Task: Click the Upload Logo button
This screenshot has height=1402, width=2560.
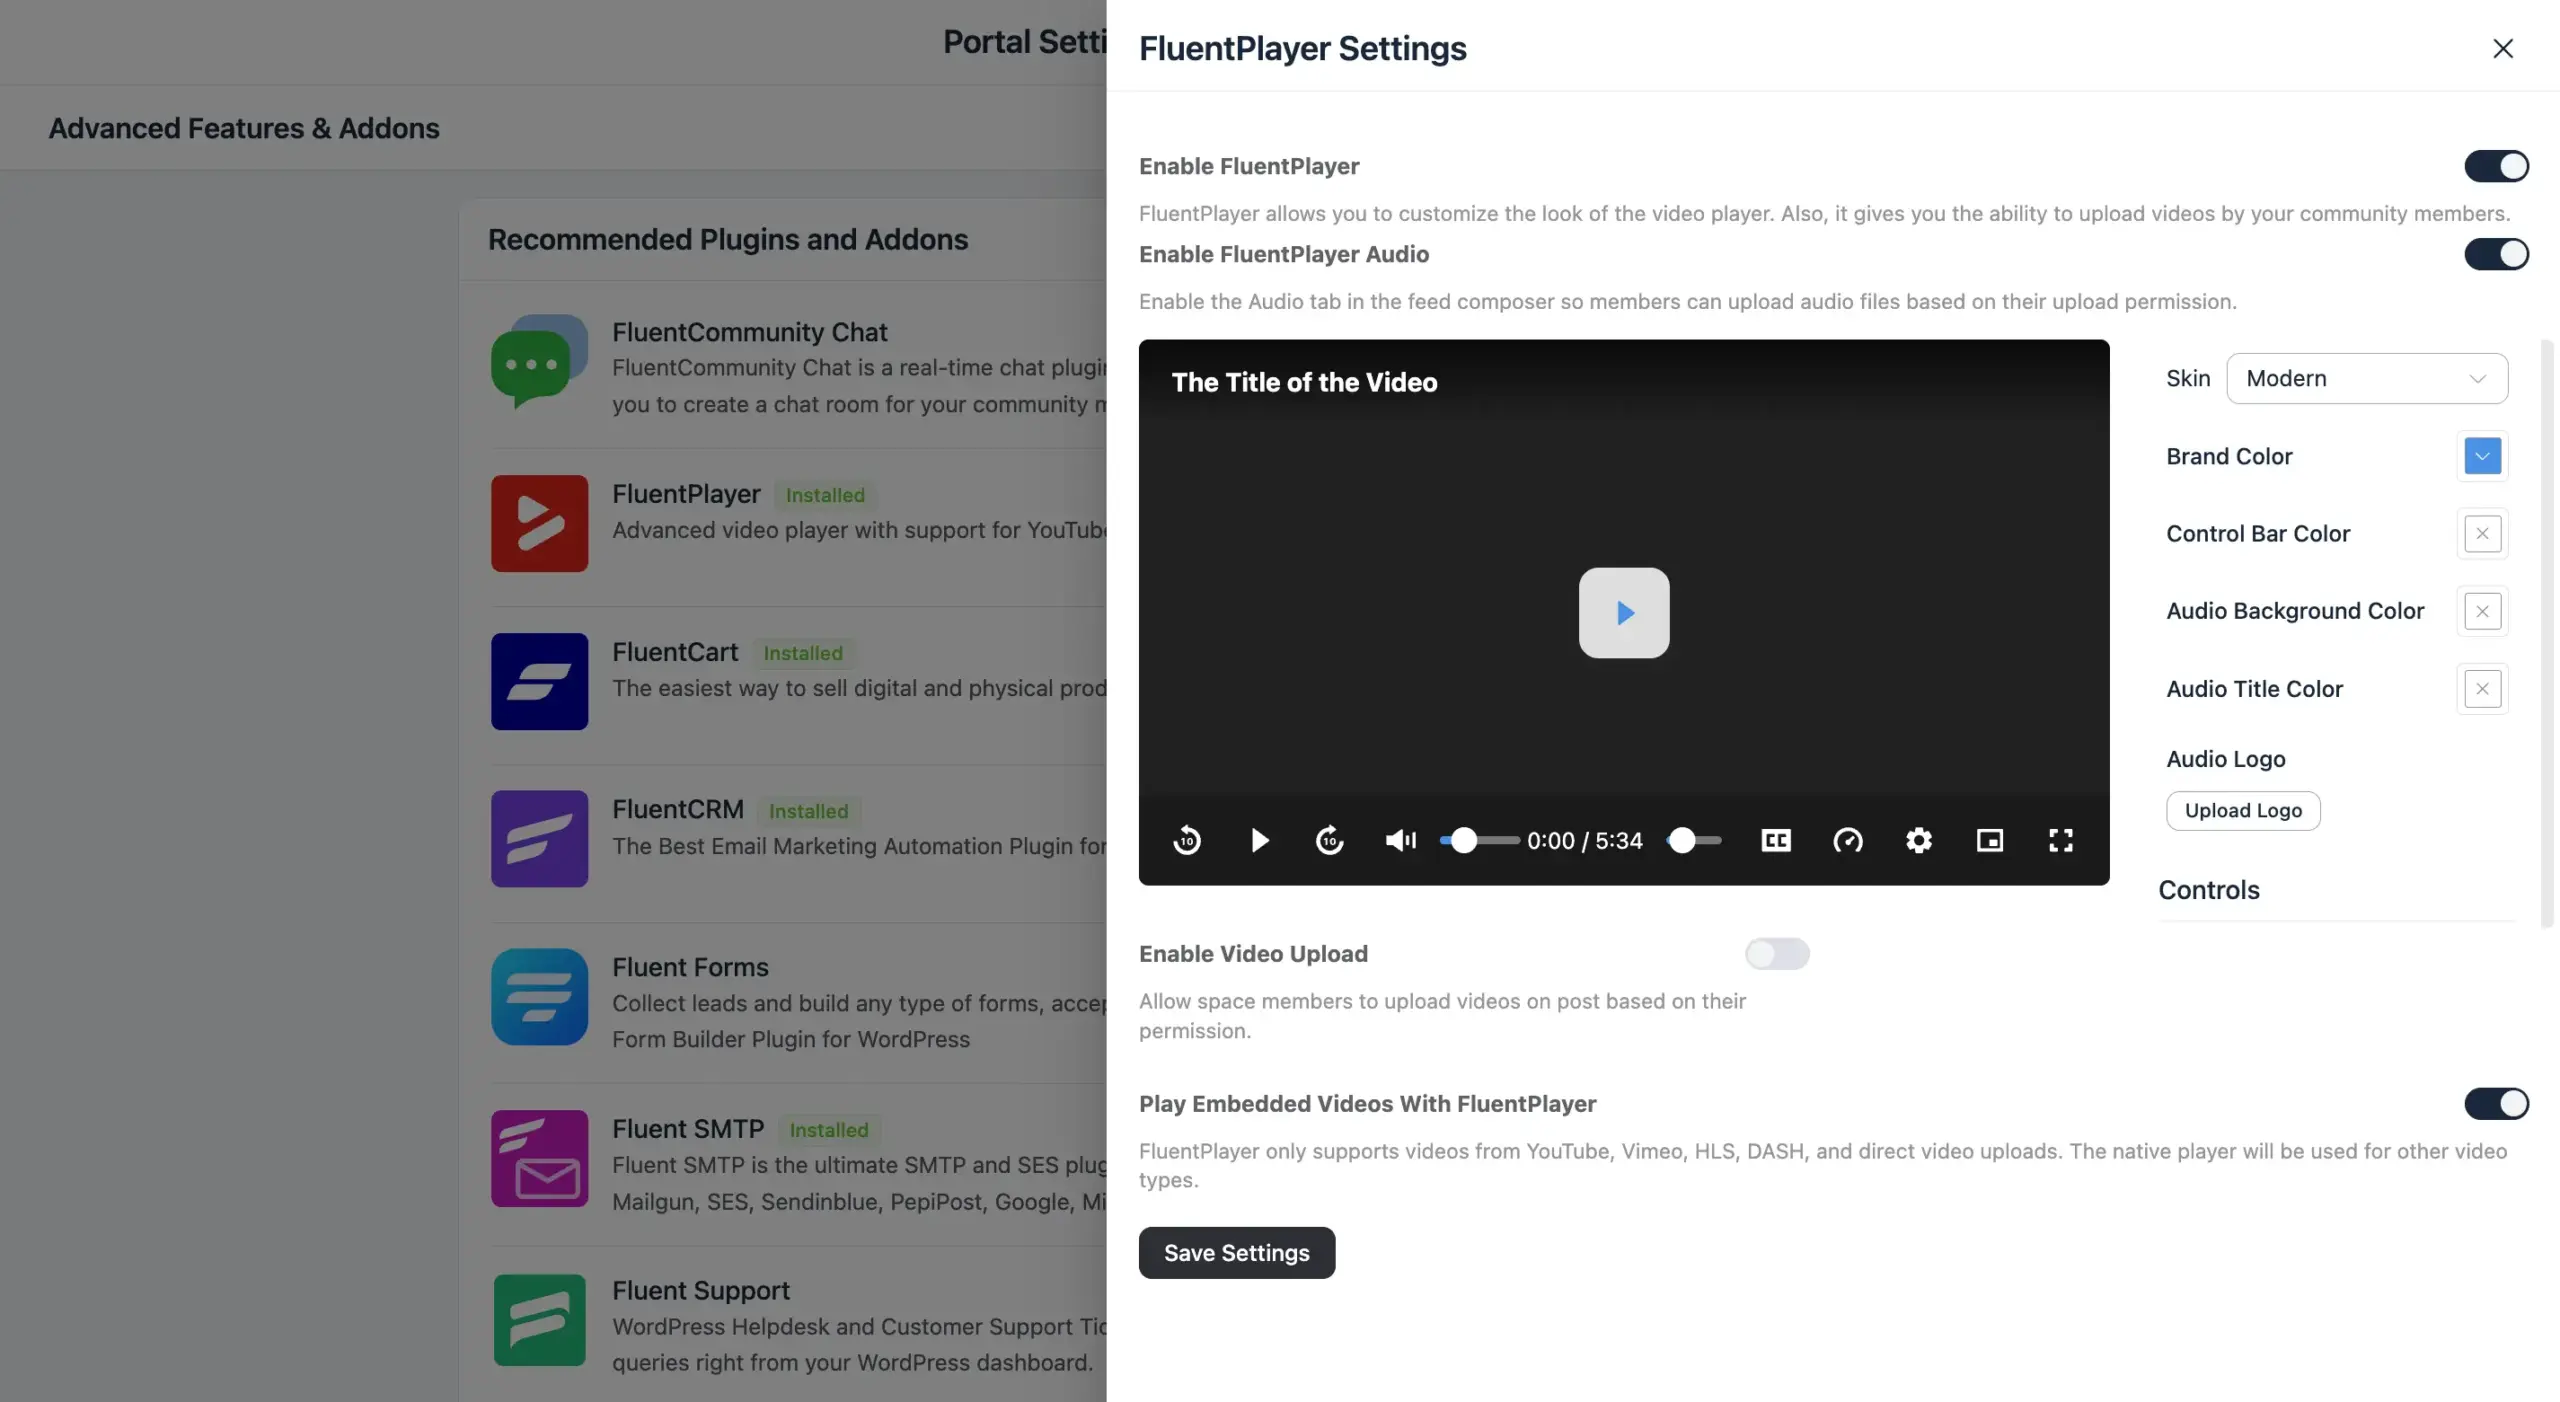Action: tap(2243, 810)
